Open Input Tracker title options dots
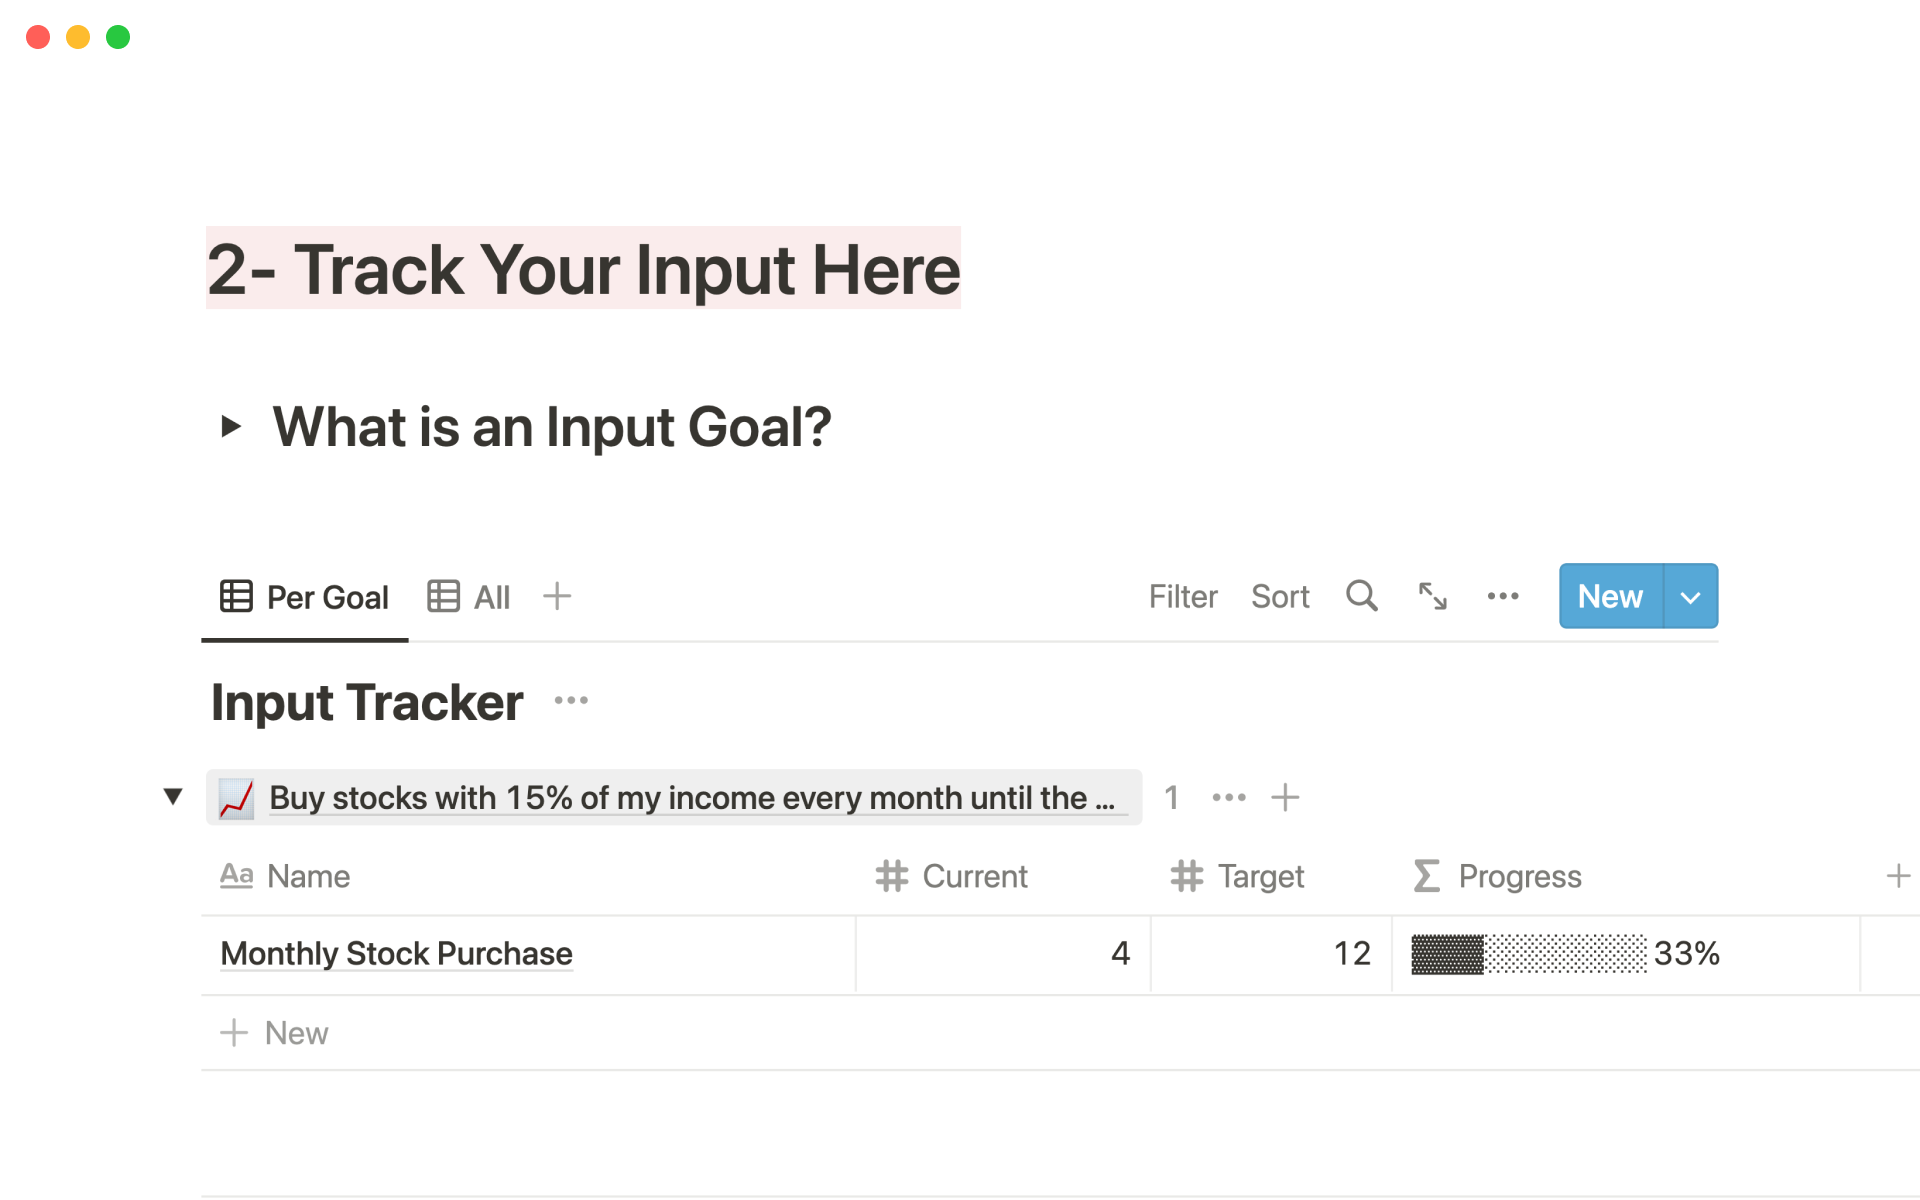This screenshot has height=1200, width=1920. [x=571, y=700]
